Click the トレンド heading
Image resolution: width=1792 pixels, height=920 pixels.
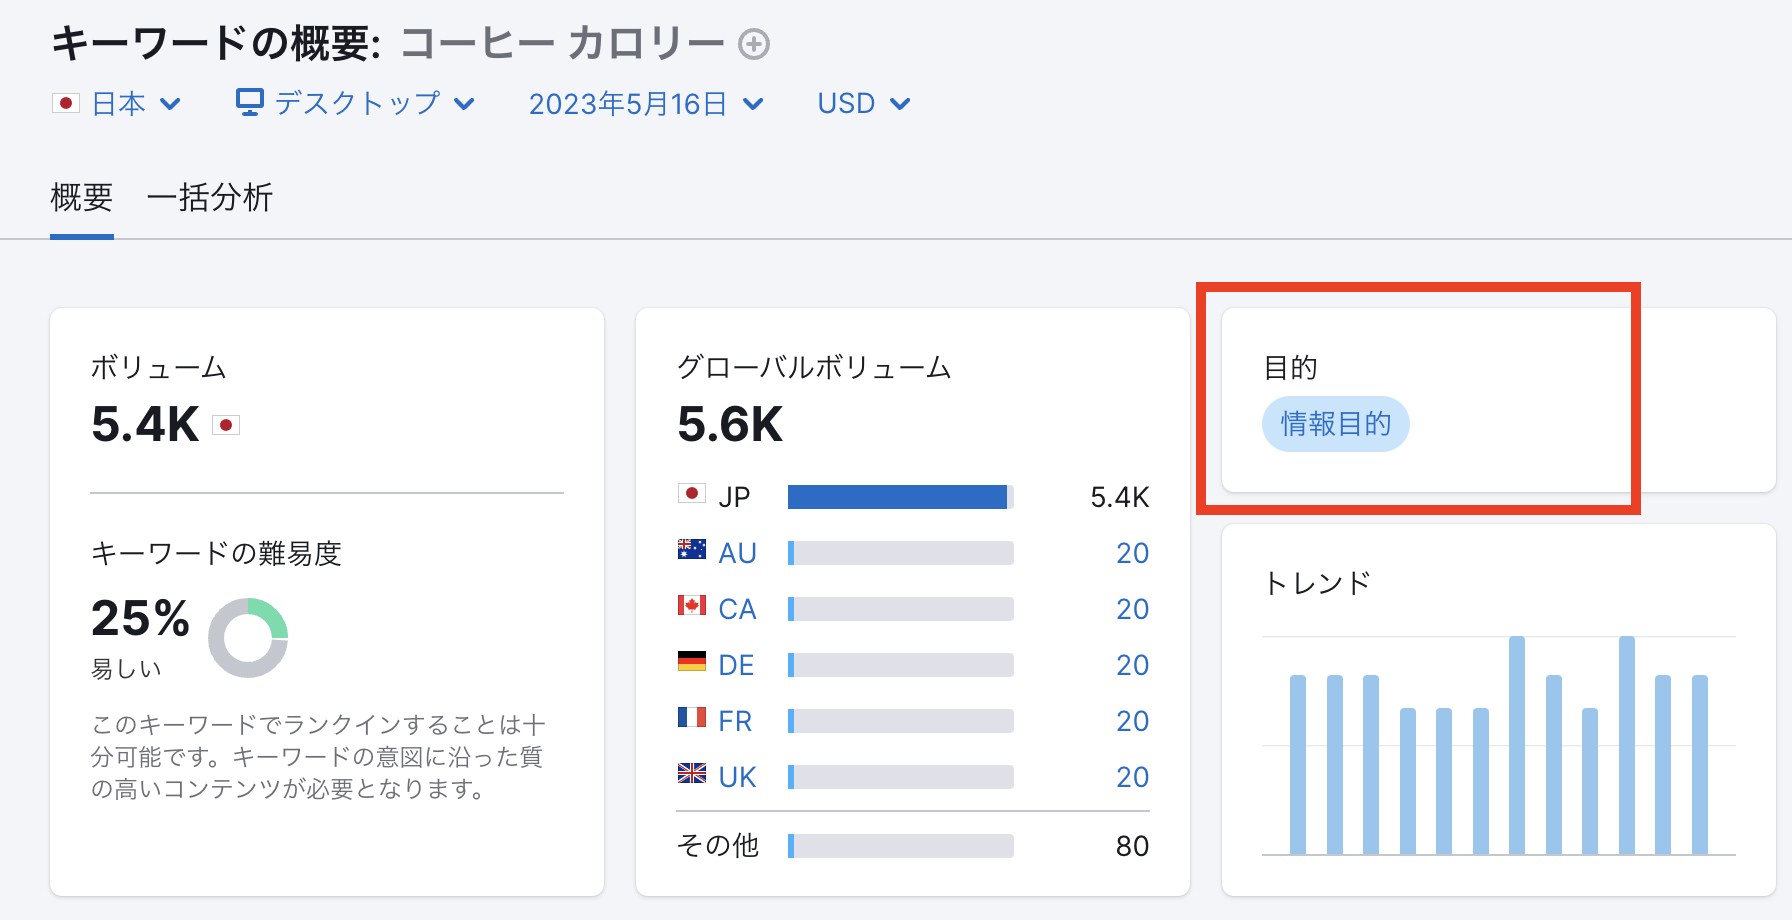[1317, 583]
